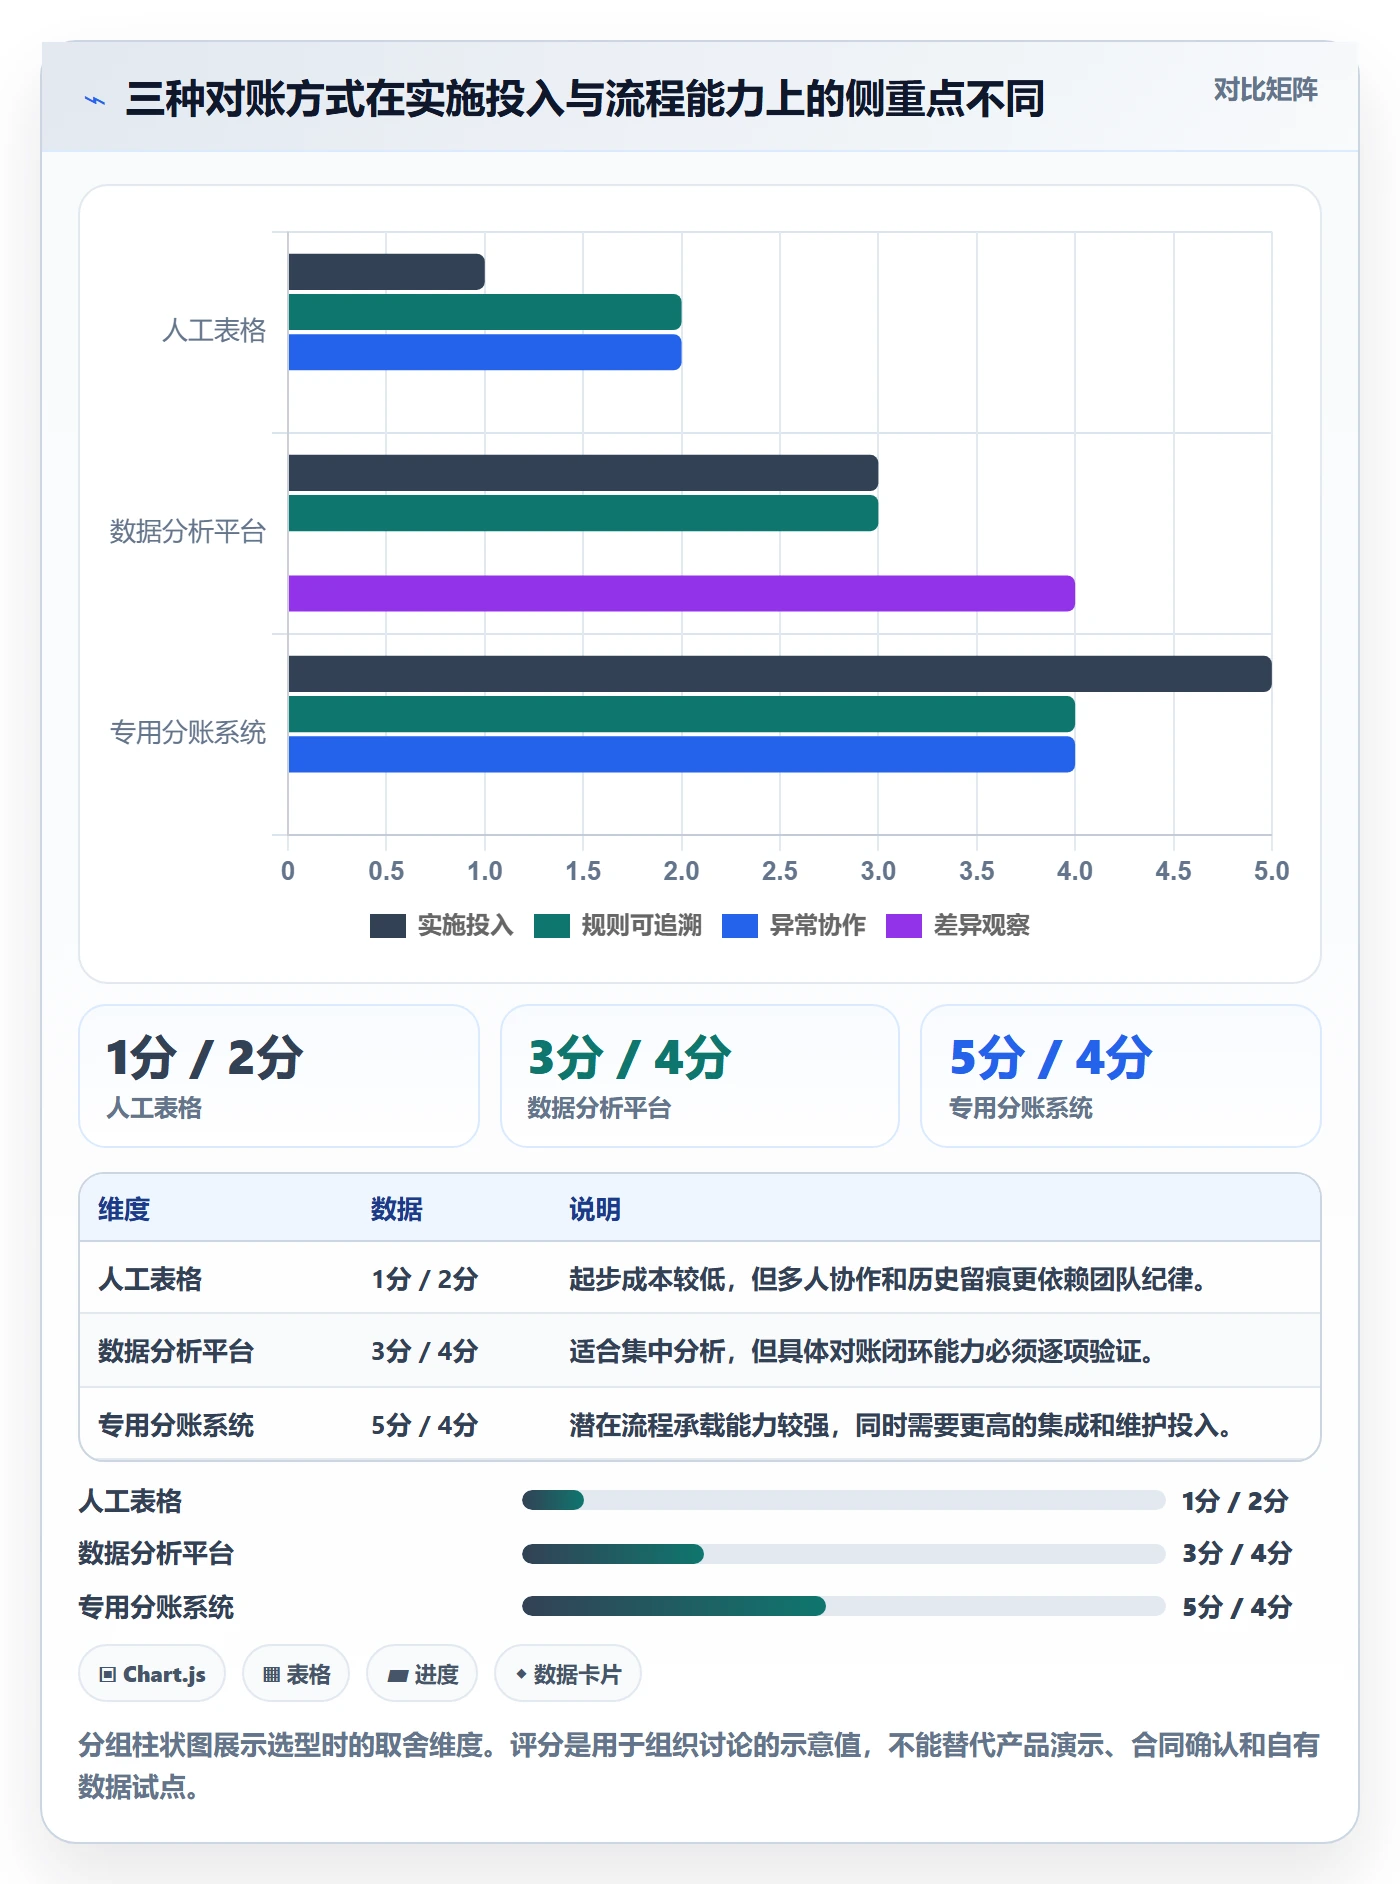This screenshot has height=1884, width=1400.
Task: Click the 数据分析平台 table row name
Action: (x=176, y=1351)
